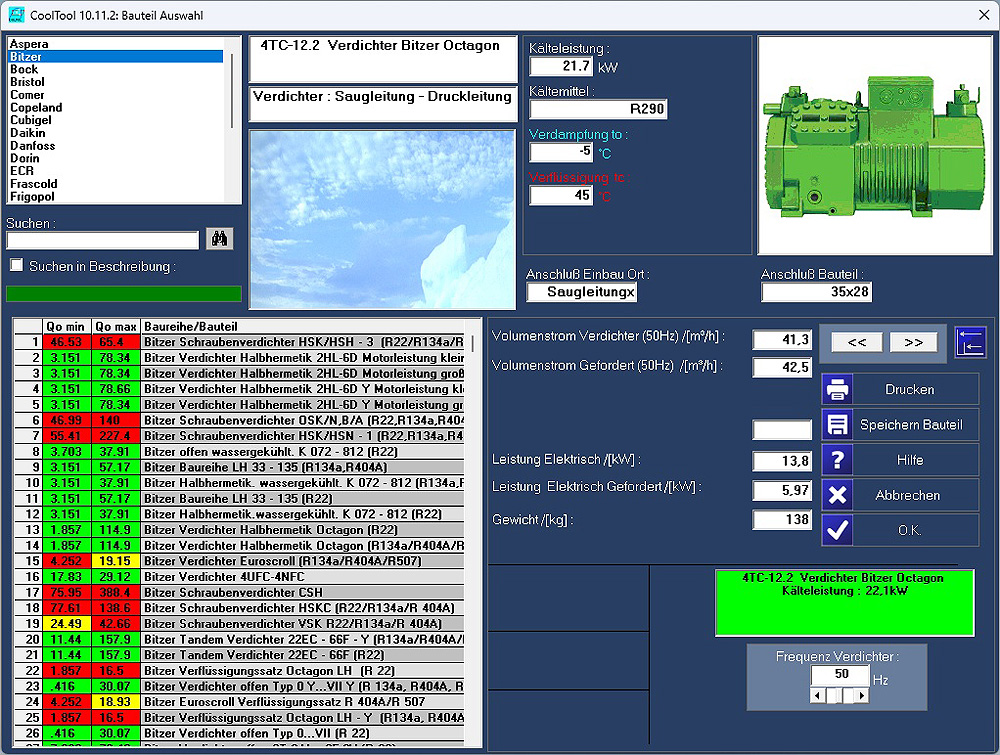Image resolution: width=1000 pixels, height=755 pixels.
Task: Click the frequency slider right arrow
Action: [862, 696]
